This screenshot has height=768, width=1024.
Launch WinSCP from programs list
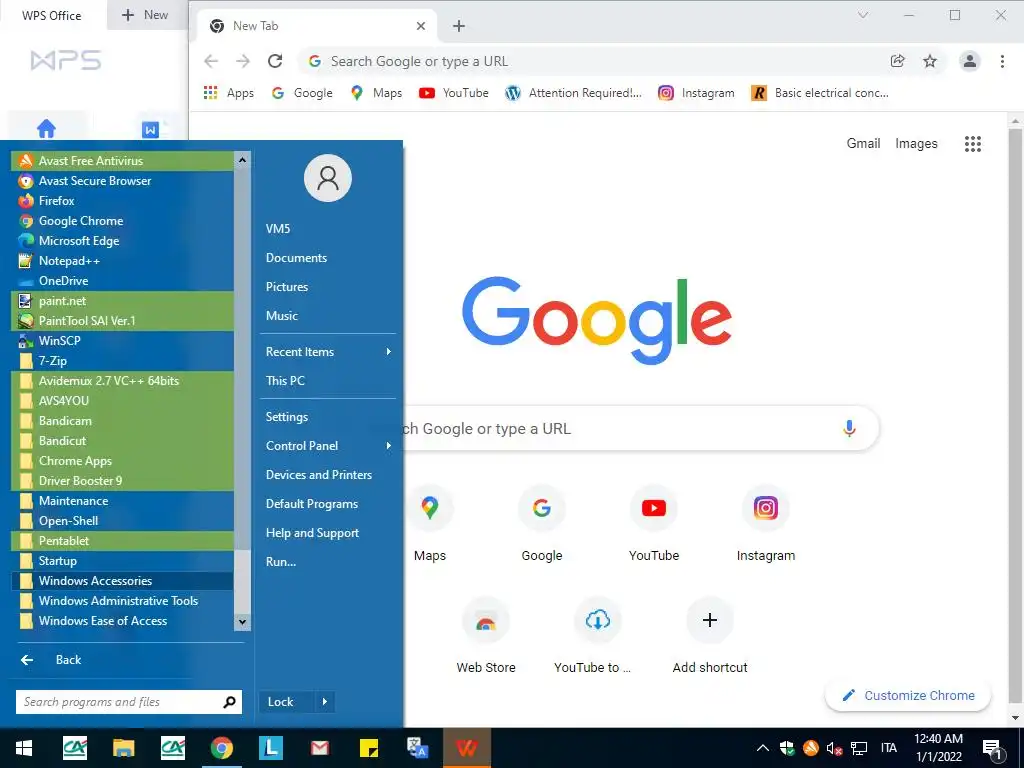pos(122,340)
